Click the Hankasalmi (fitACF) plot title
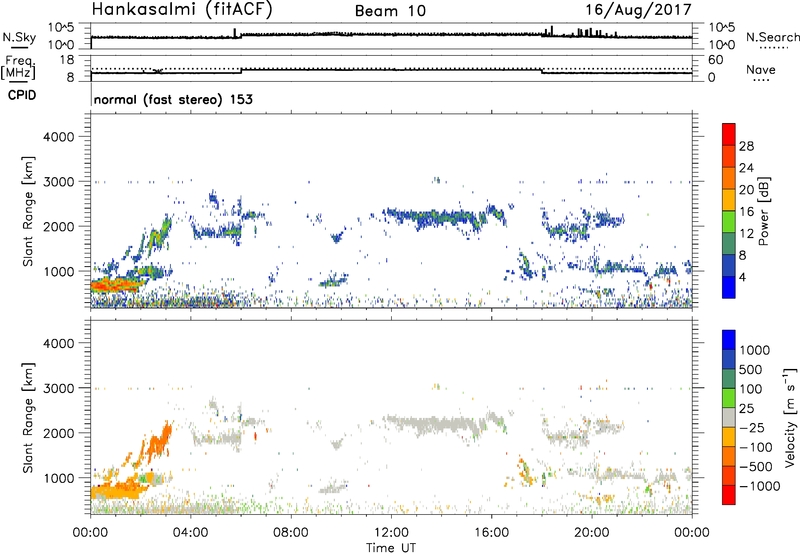Viewport: 800px width, 554px height. click(182, 10)
